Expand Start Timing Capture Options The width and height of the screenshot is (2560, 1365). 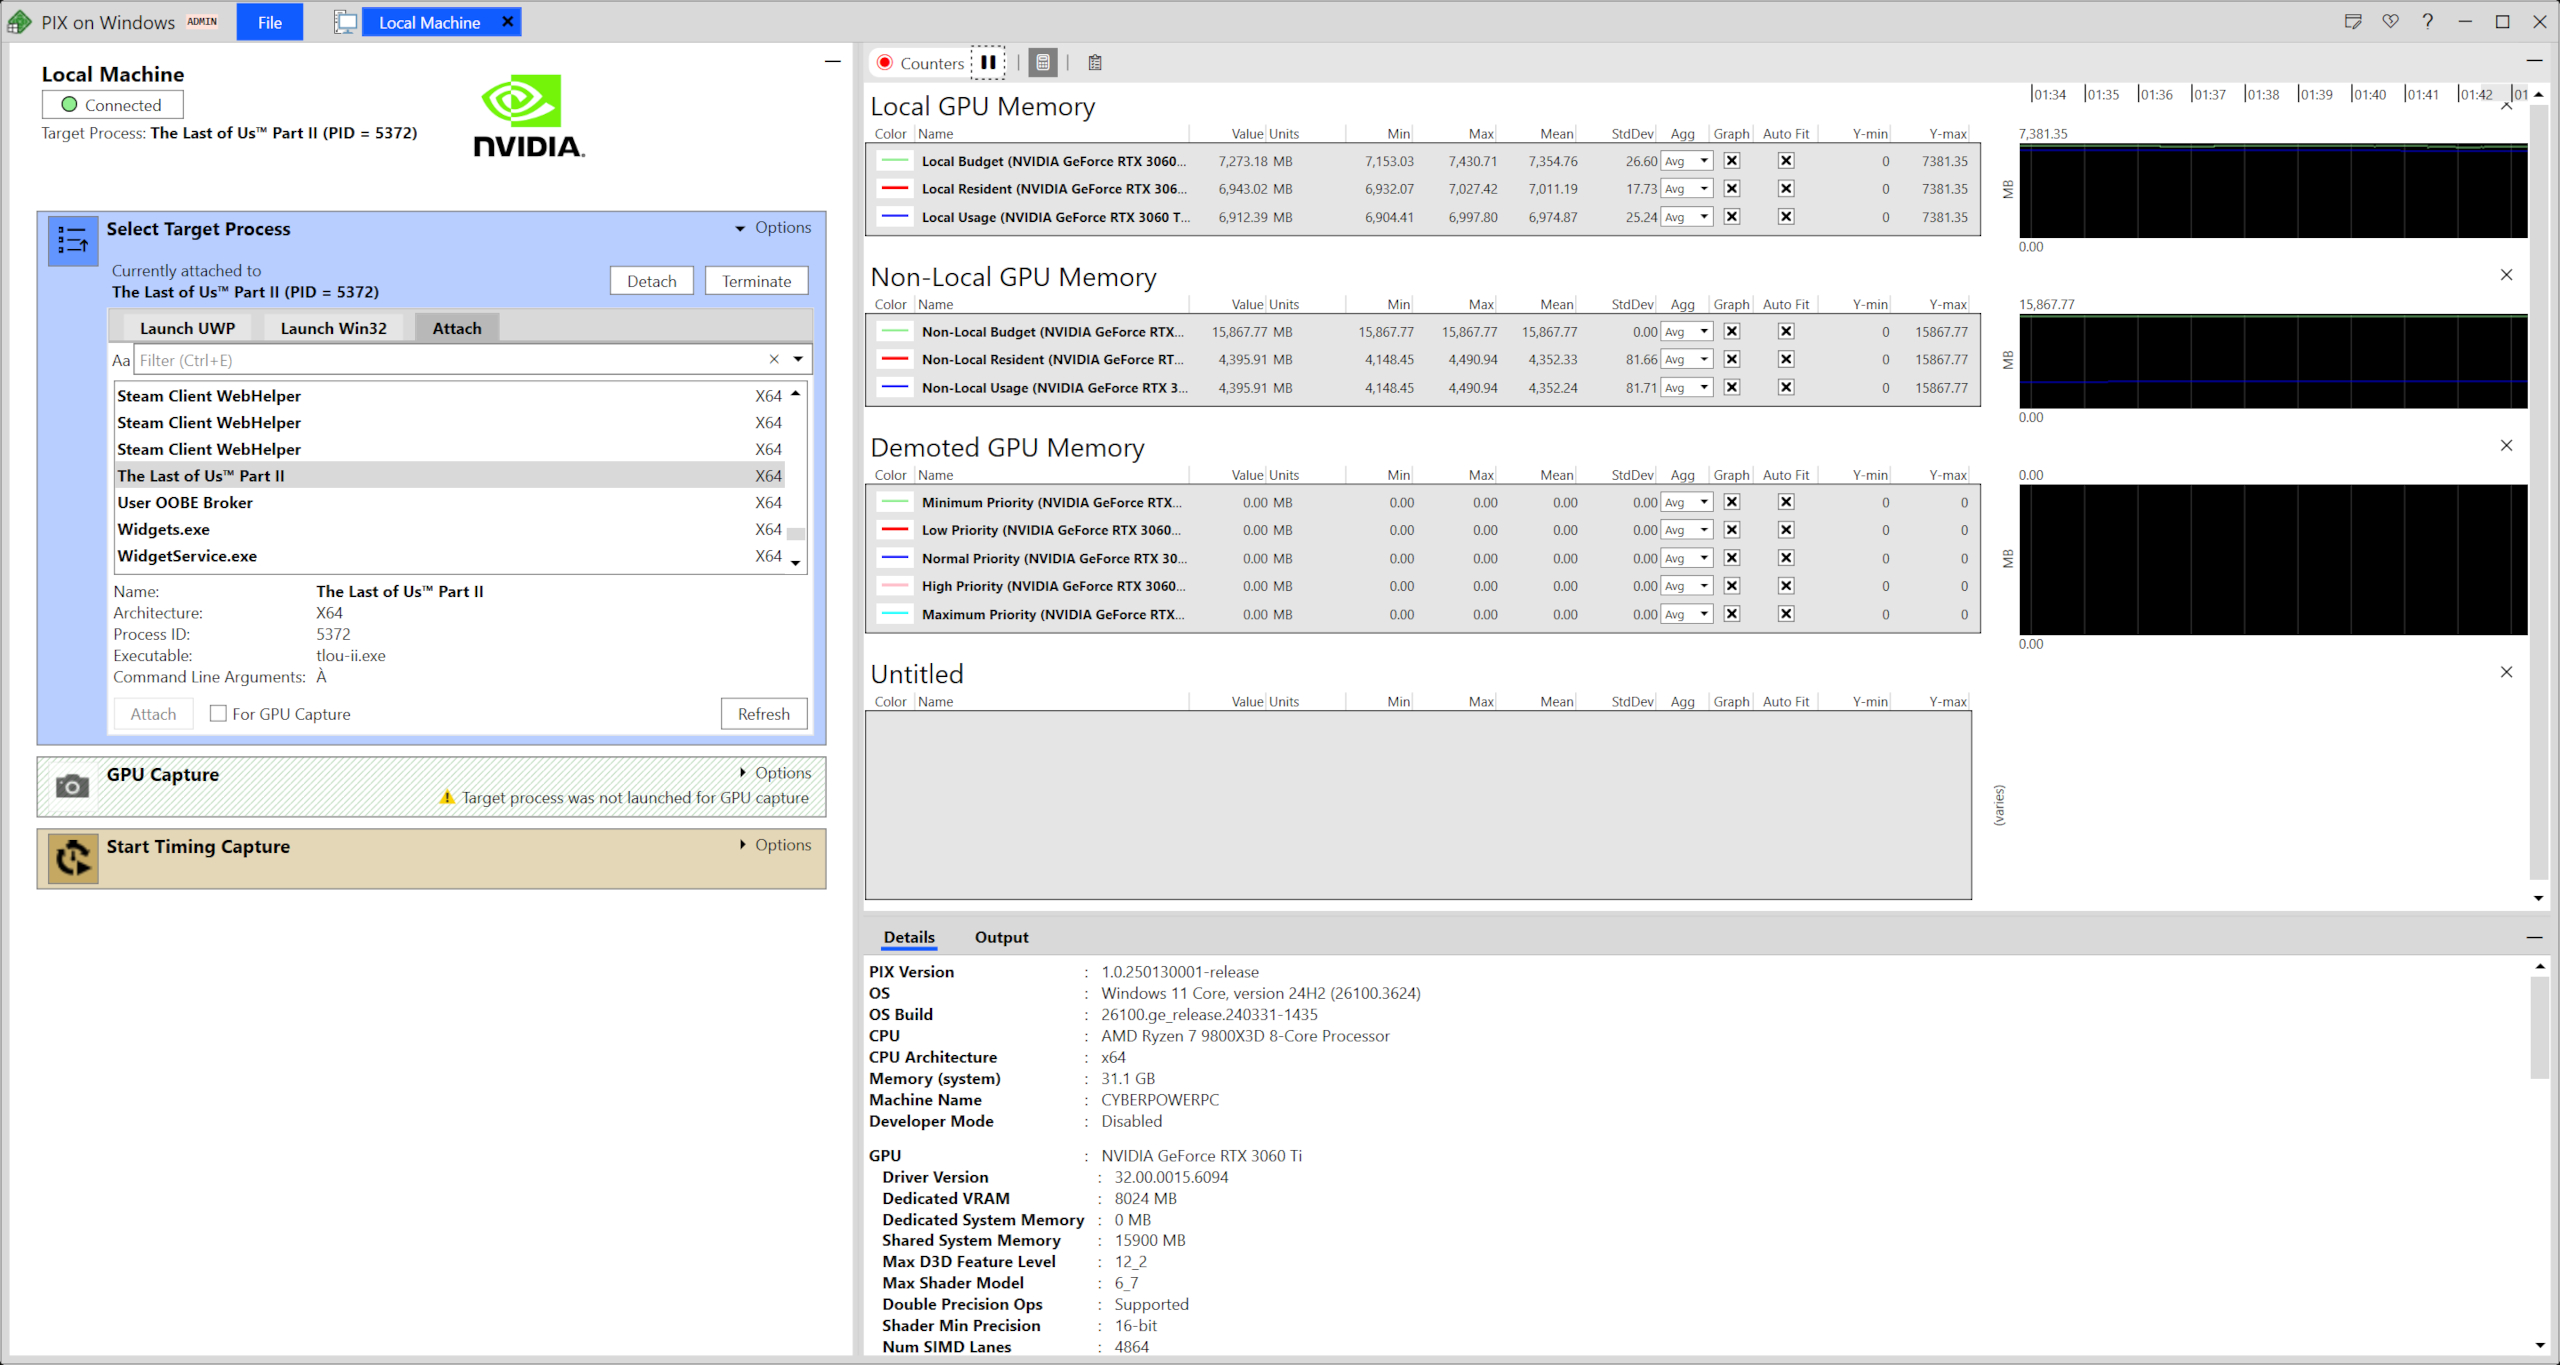coord(775,845)
